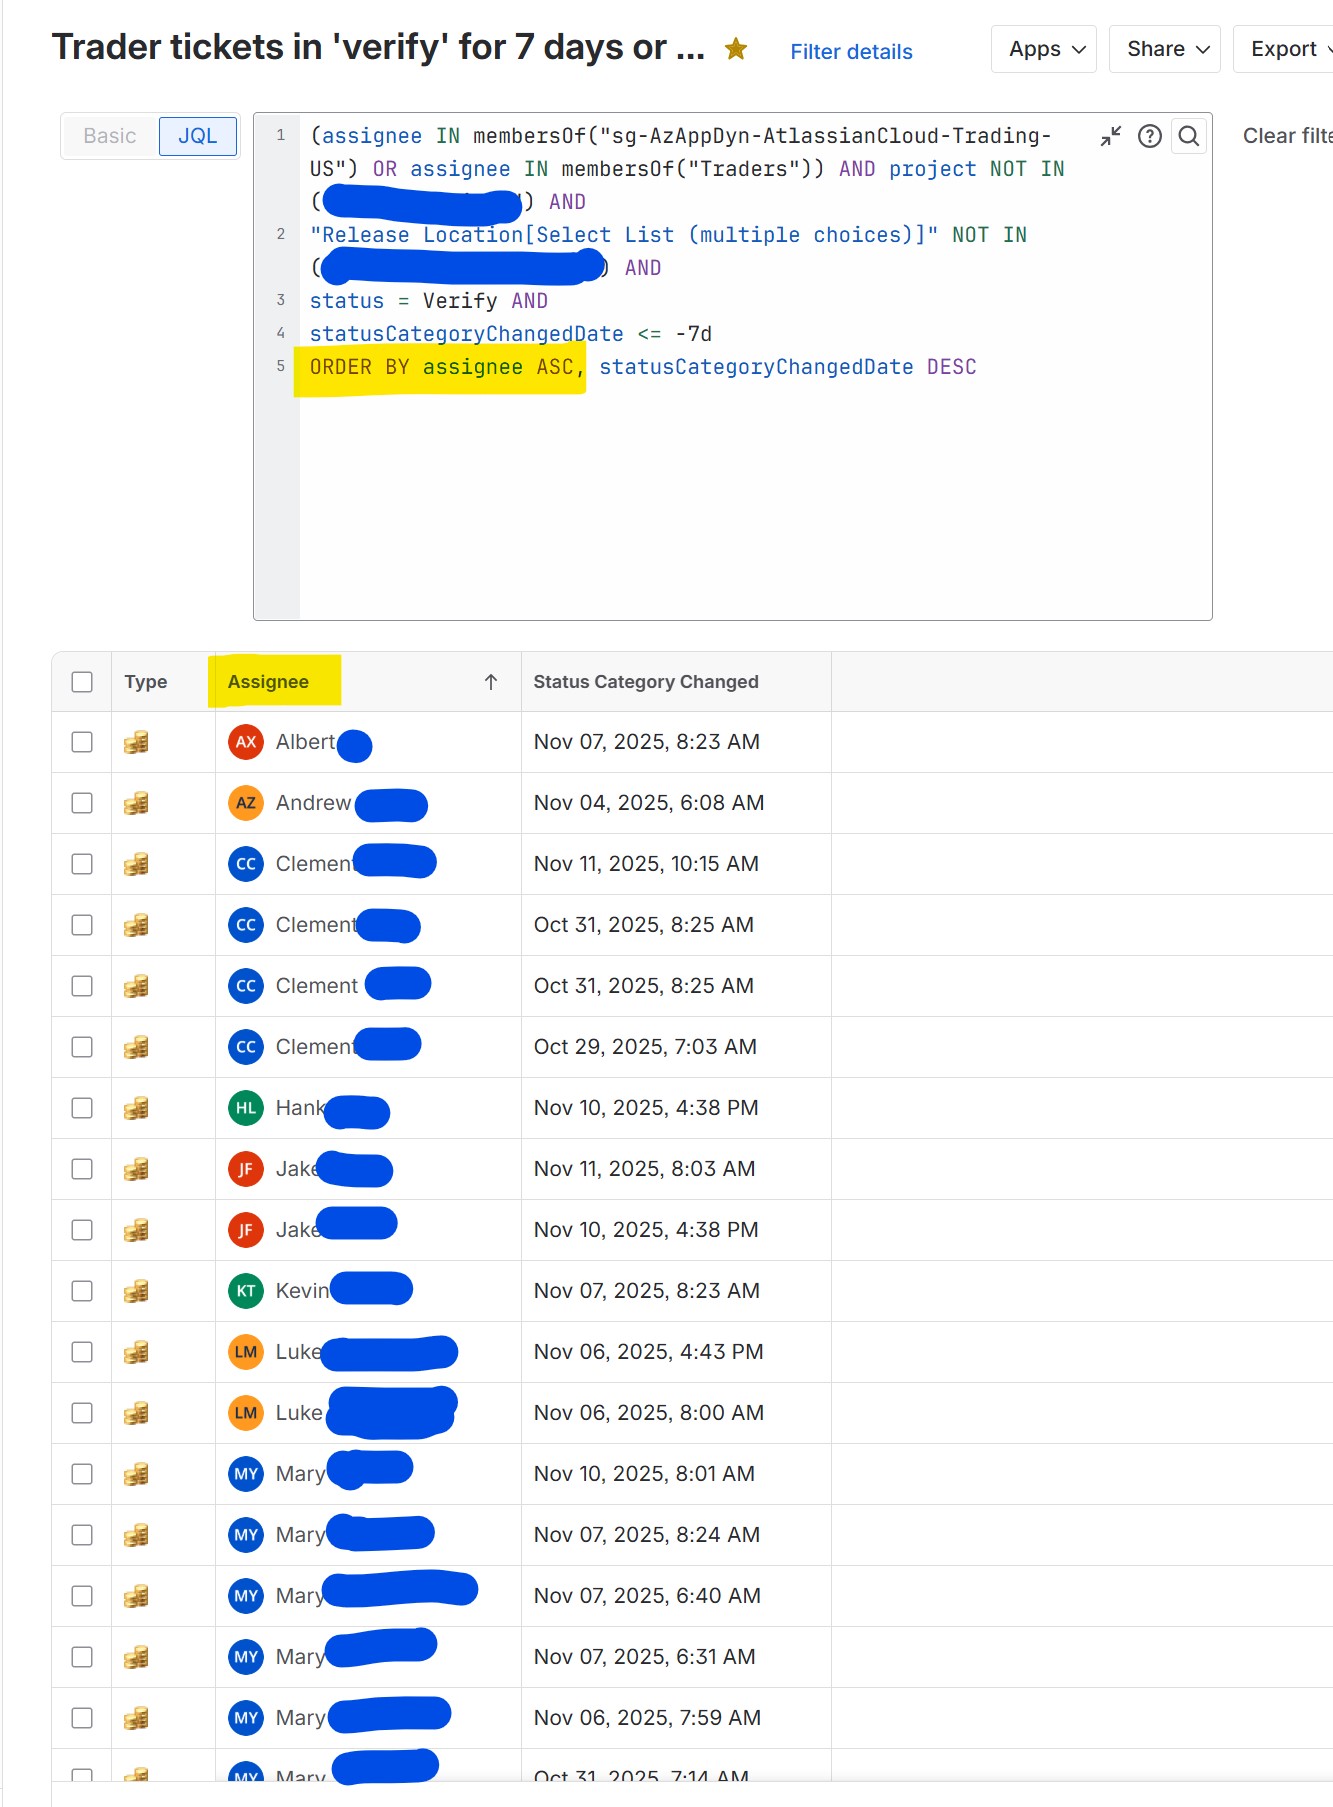Click the HL avatar for Hank
This screenshot has width=1333, height=1807.
click(246, 1108)
